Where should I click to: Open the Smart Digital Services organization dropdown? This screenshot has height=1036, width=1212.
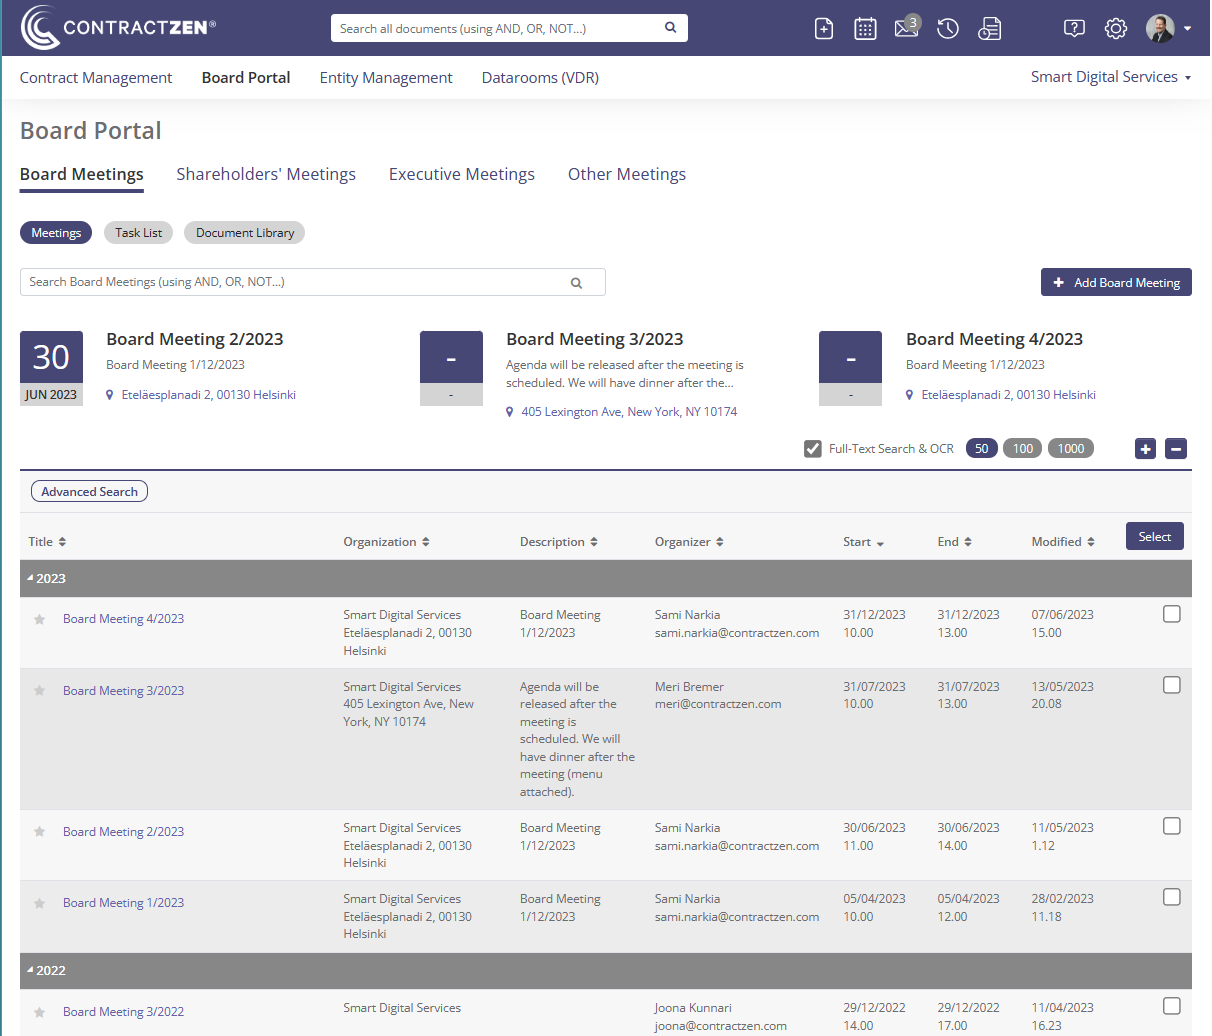point(1111,77)
